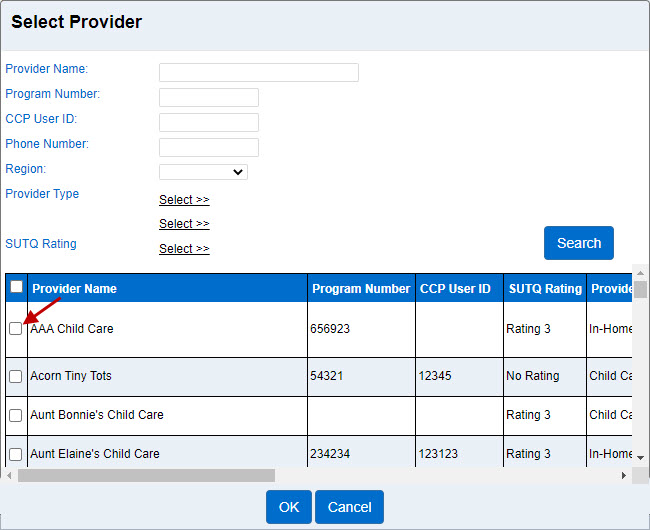Viewport: 650px width, 530px height.
Task: Click the vertical scrollbar thumb
Action: [x=640, y=289]
